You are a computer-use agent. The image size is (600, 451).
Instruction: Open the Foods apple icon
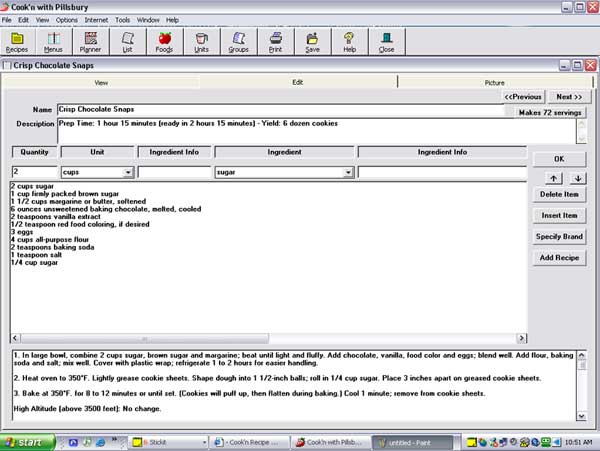[x=164, y=42]
